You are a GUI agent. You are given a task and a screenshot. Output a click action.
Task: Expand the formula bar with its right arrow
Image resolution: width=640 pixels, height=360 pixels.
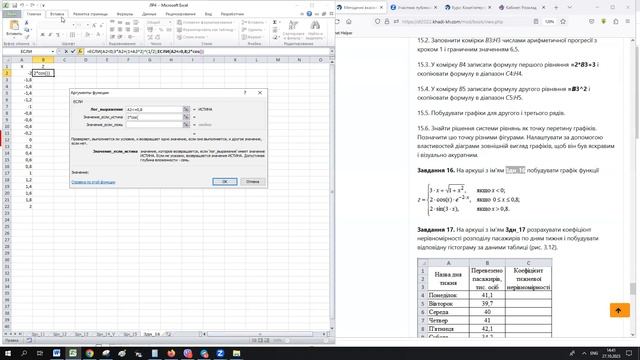[332, 51]
